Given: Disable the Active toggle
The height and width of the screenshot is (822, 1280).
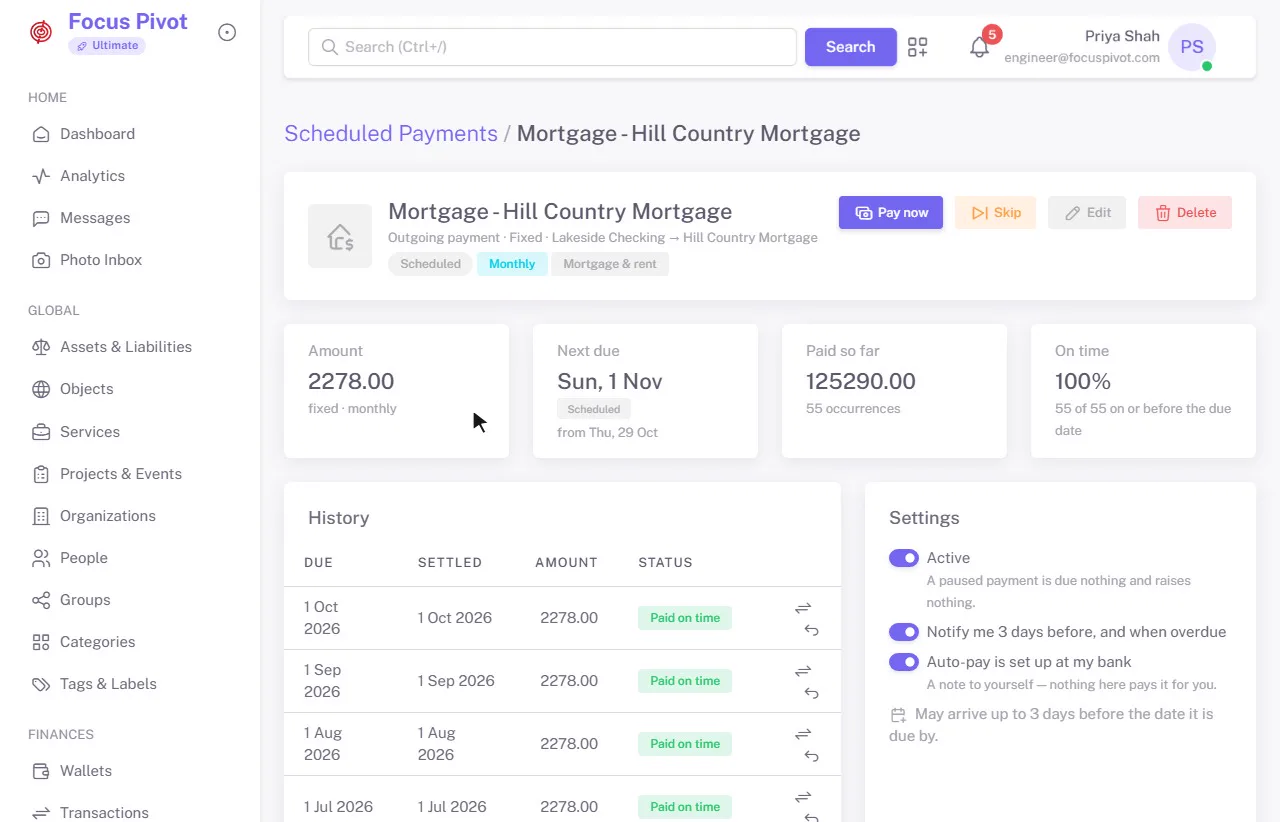Looking at the screenshot, I should (904, 558).
